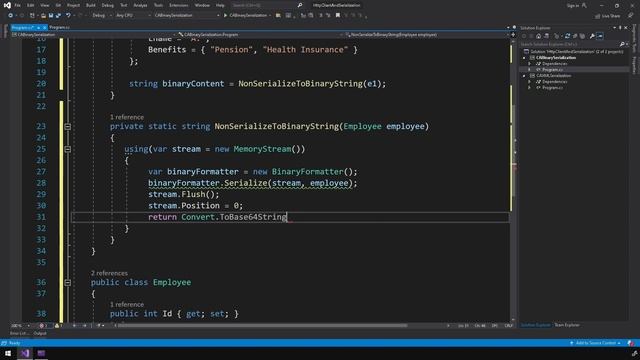Click the Open File toolbar icon
This screenshot has height=360, width=640.
tap(43, 16)
